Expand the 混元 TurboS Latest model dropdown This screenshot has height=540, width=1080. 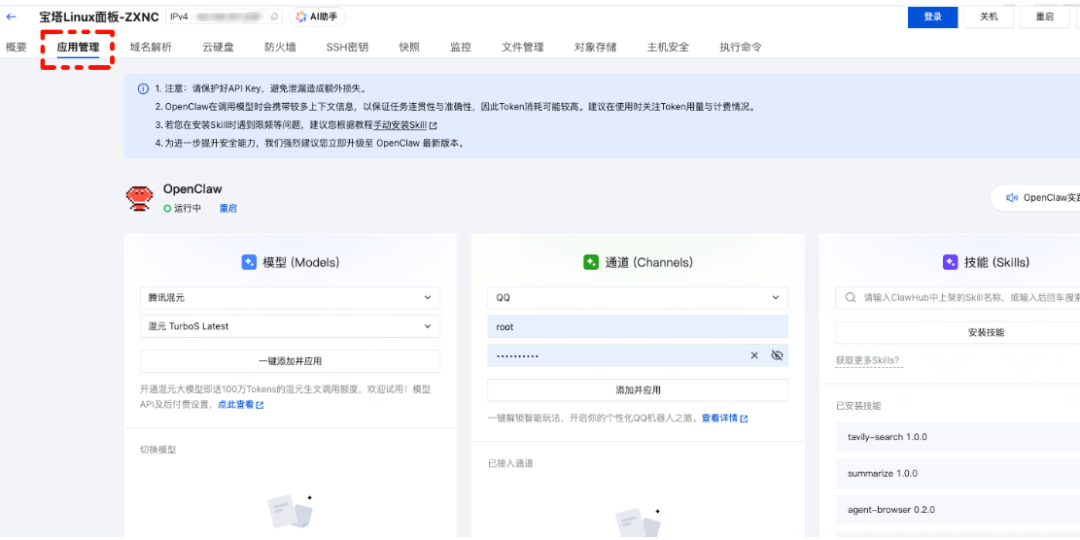(x=290, y=326)
